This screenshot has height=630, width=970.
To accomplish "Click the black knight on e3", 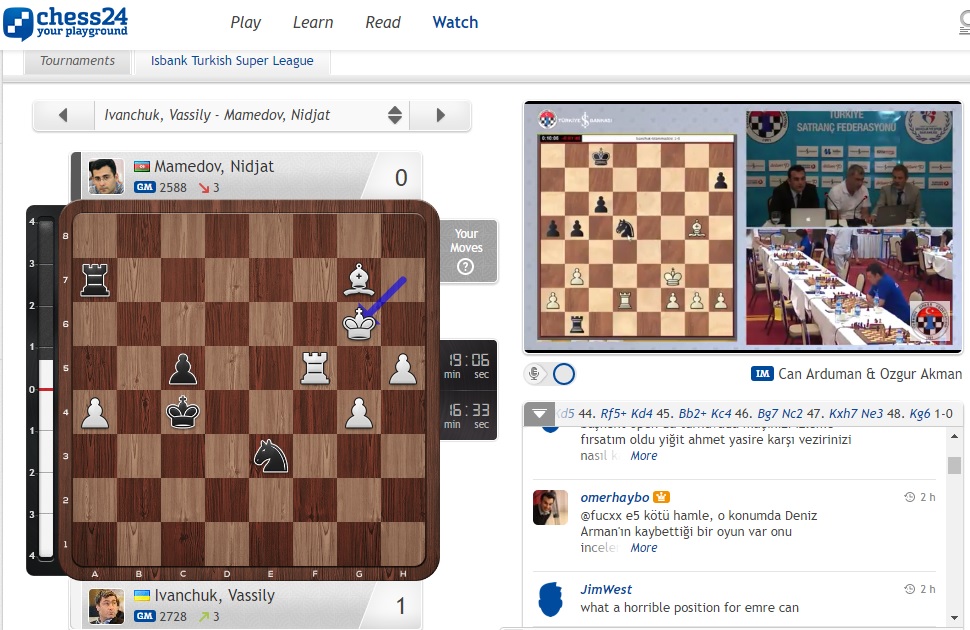I will tap(271, 456).
